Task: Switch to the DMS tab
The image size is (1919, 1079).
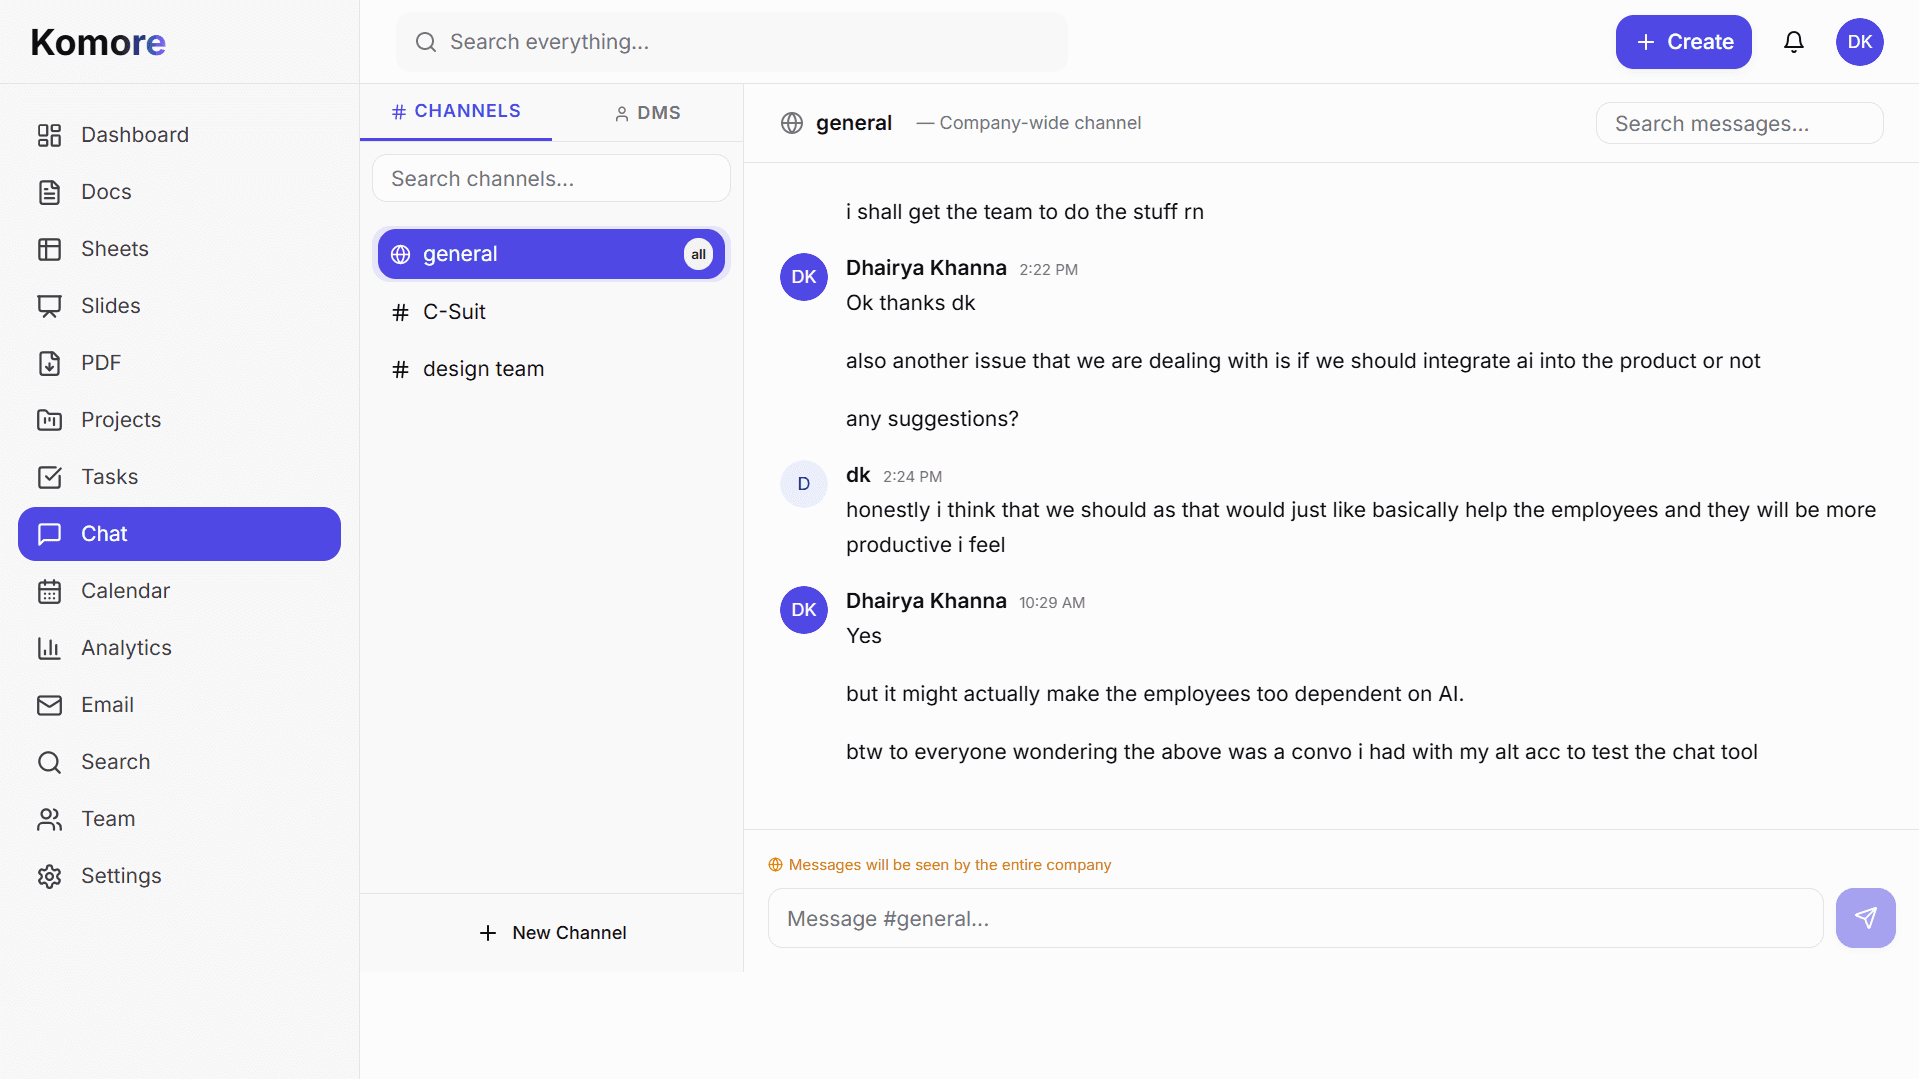Action: tap(647, 112)
